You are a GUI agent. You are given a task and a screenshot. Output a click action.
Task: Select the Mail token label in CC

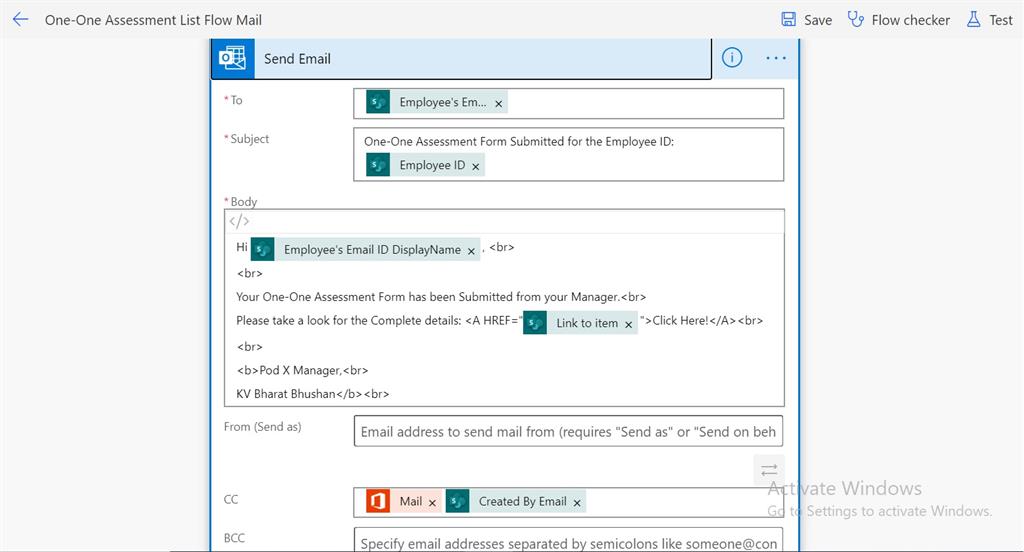pos(411,501)
